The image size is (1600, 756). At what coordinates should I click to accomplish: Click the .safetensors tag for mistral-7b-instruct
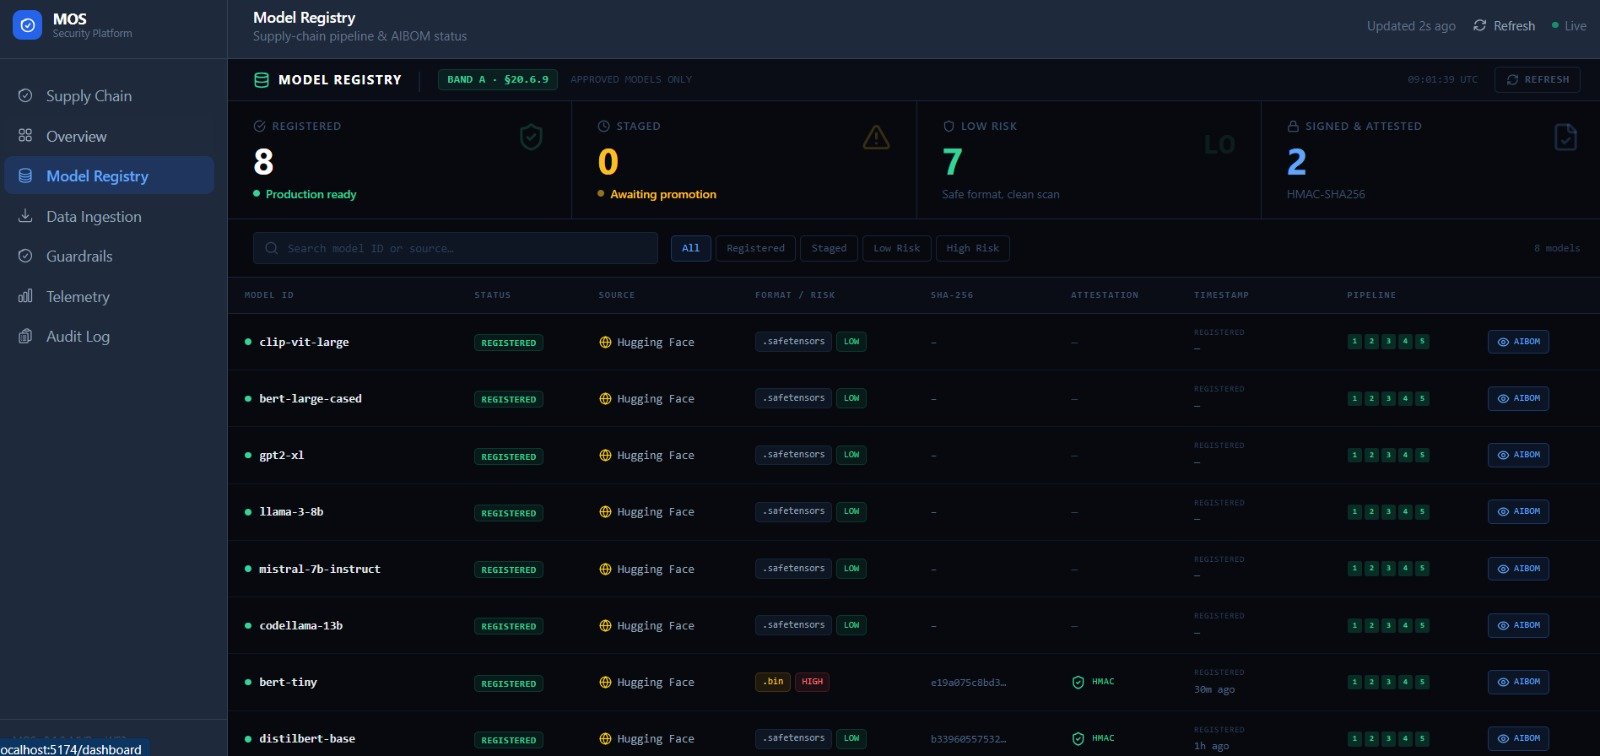click(x=793, y=568)
